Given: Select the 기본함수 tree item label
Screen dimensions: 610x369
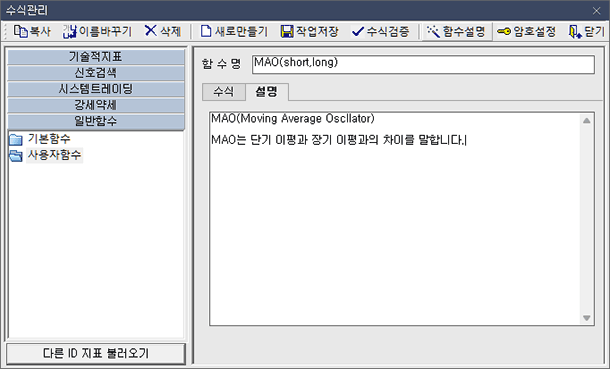Looking at the screenshot, I should click(x=49, y=139).
